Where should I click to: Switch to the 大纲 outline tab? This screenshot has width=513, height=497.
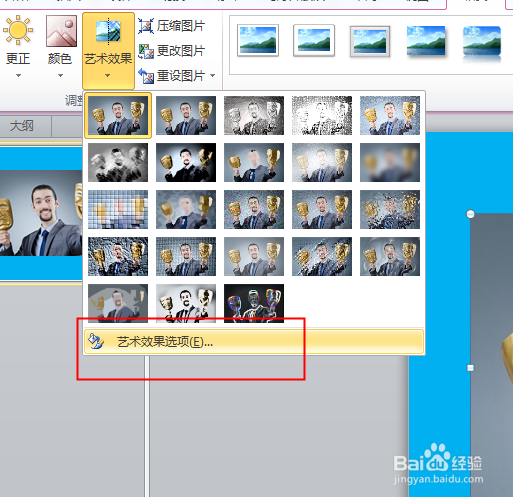point(22,126)
